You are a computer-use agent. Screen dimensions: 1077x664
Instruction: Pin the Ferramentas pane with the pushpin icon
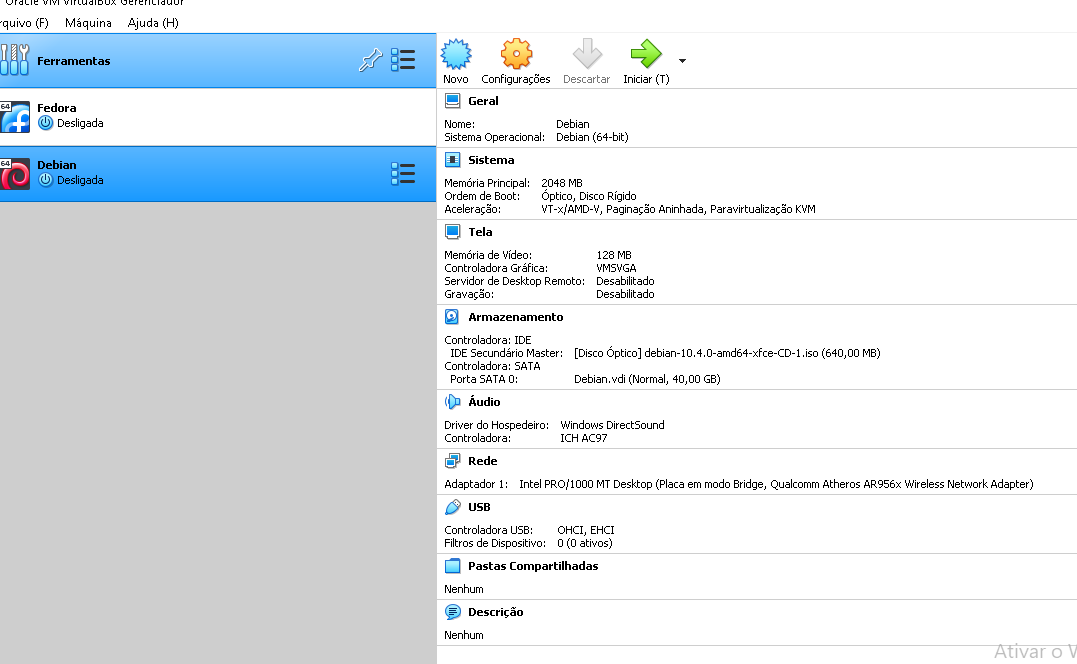coord(370,60)
